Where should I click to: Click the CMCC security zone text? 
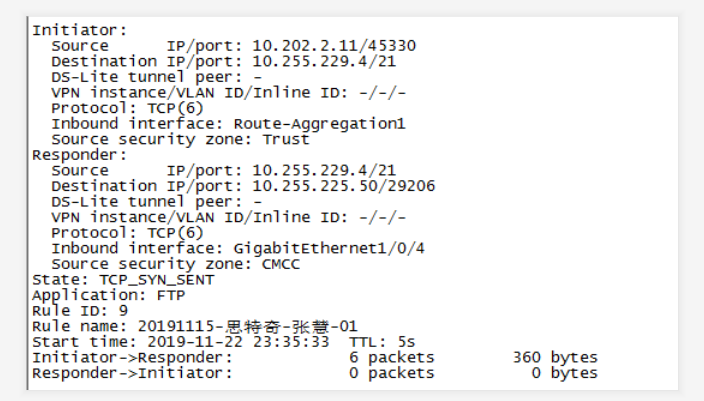coord(281,264)
